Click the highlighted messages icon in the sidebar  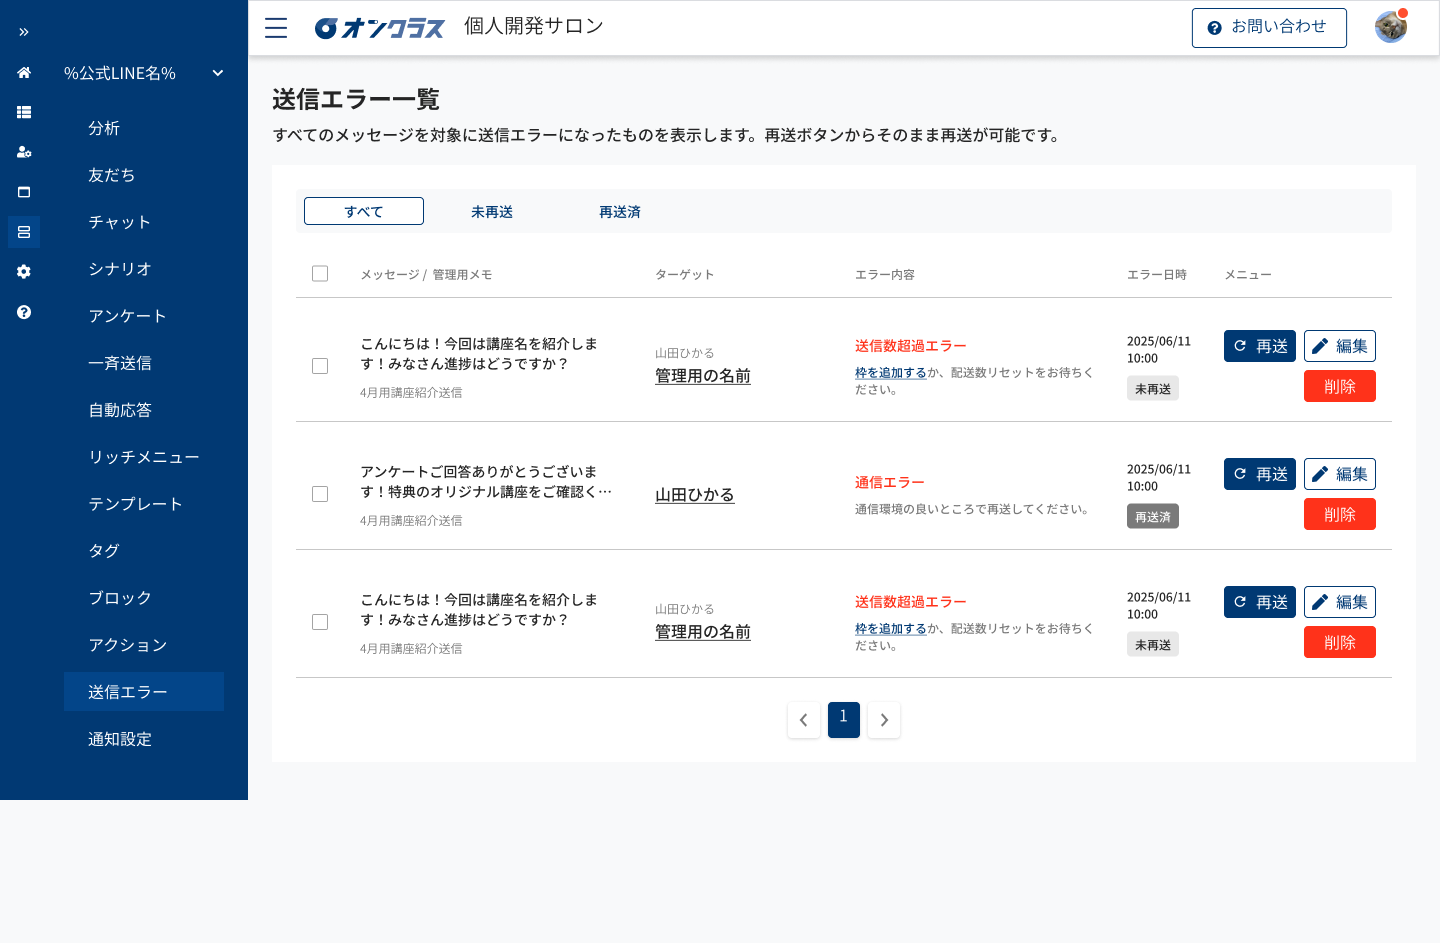coord(23,231)
